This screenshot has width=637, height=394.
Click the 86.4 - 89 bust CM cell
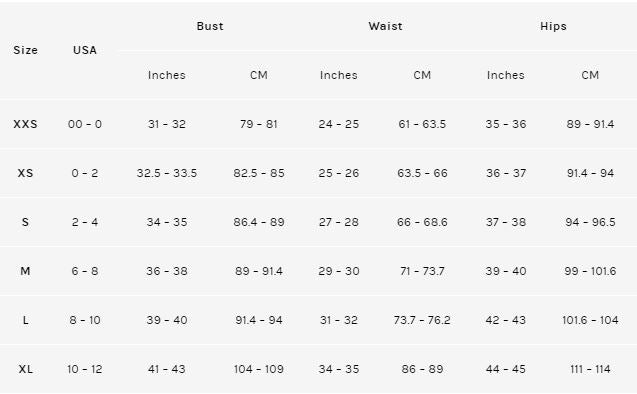[x=259, y=222]
